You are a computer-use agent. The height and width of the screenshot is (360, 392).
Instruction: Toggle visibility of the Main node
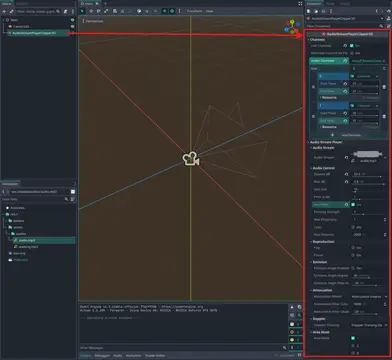coord(72,20)
